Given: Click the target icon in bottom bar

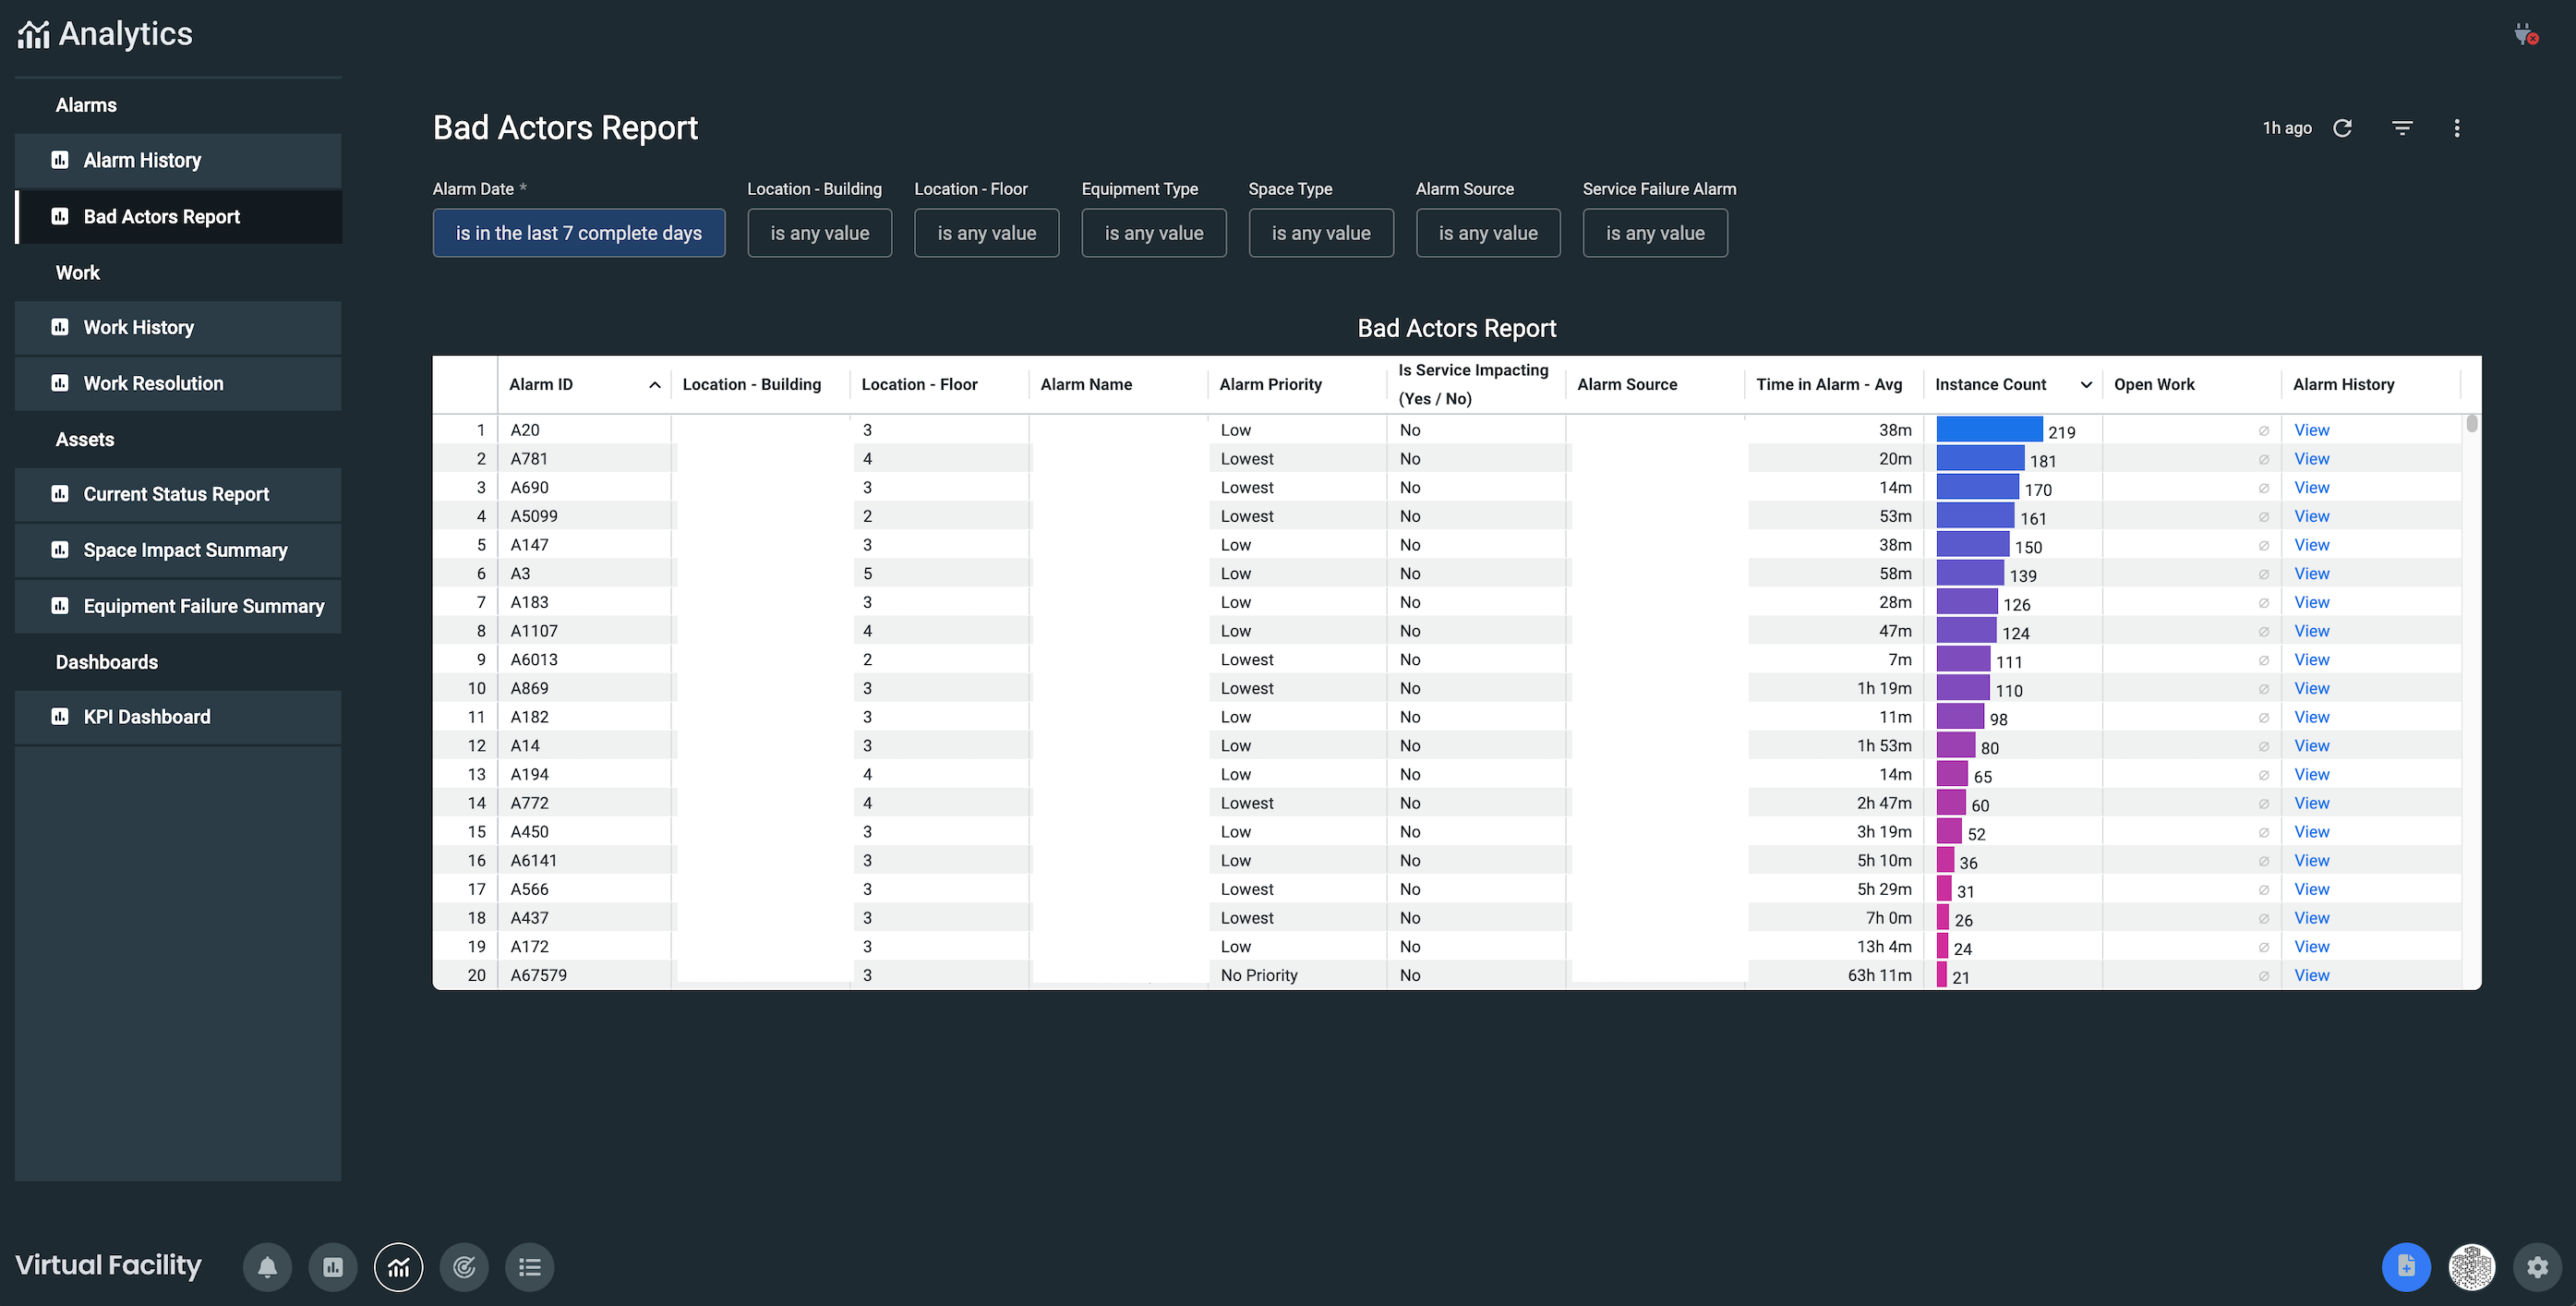Looking at the screenshot, I should point(464,1267).
